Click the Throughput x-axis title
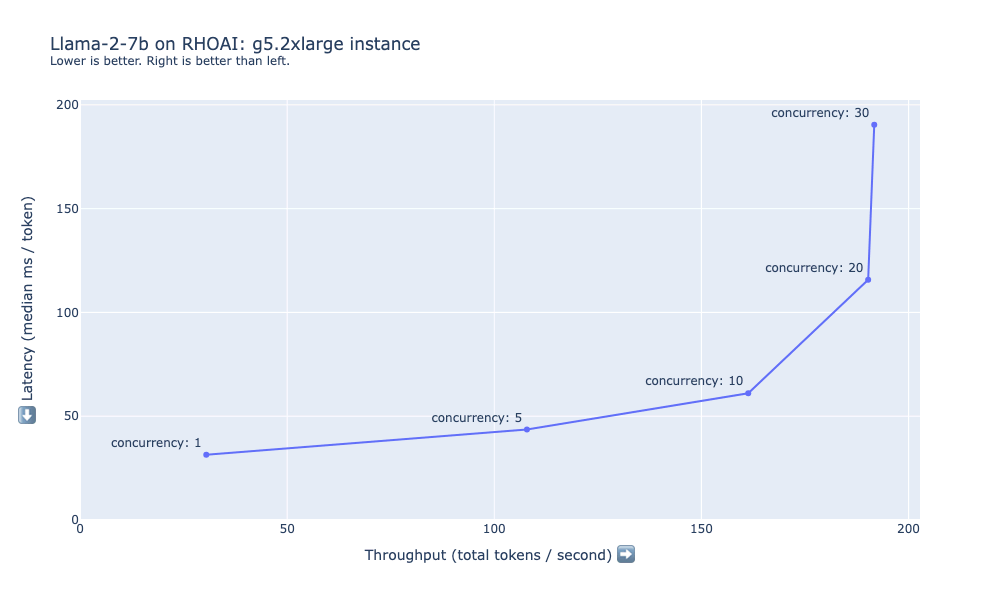1000x600 pixels. click(x=488, y=555)
